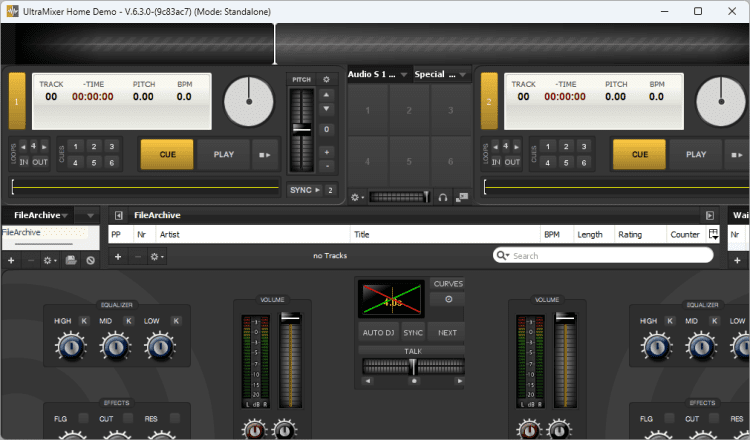The width and height of the screenshot is (750, 440).
Task: Click the CUE button on deck 1
Action: click(x=167, y=154)
